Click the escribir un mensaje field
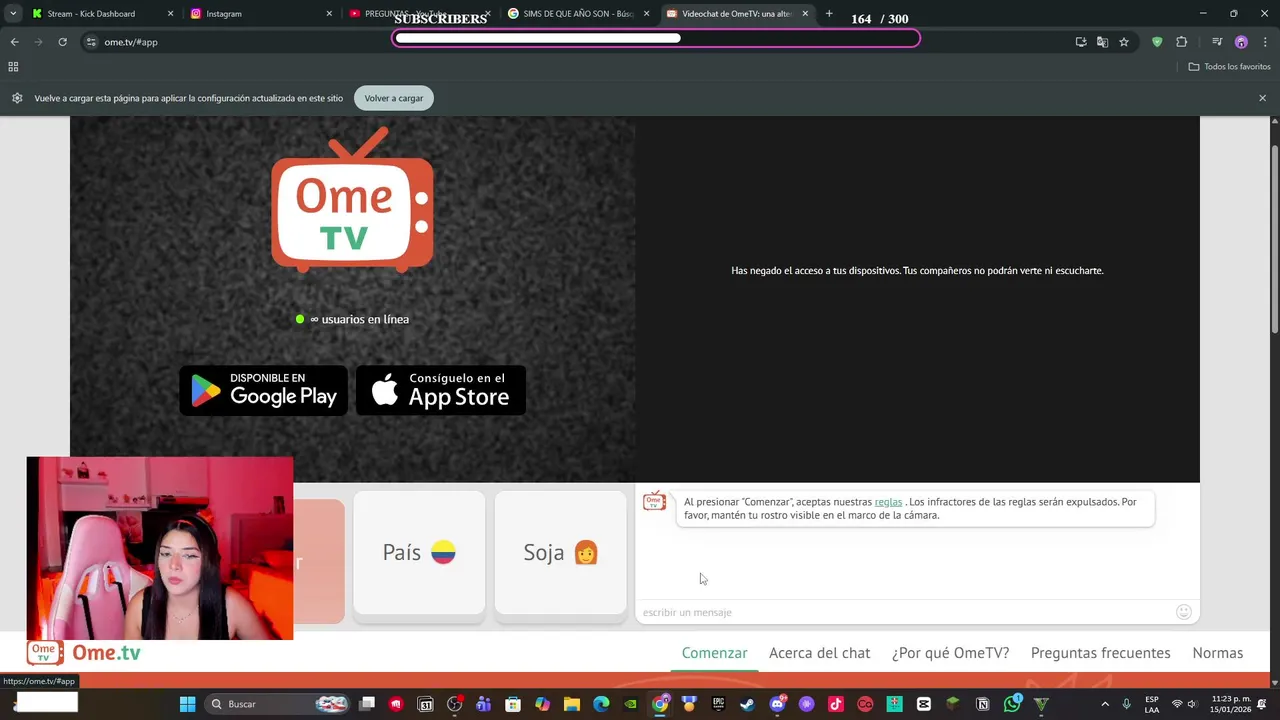Viewport: 1280px width, 720px height. 905,612
